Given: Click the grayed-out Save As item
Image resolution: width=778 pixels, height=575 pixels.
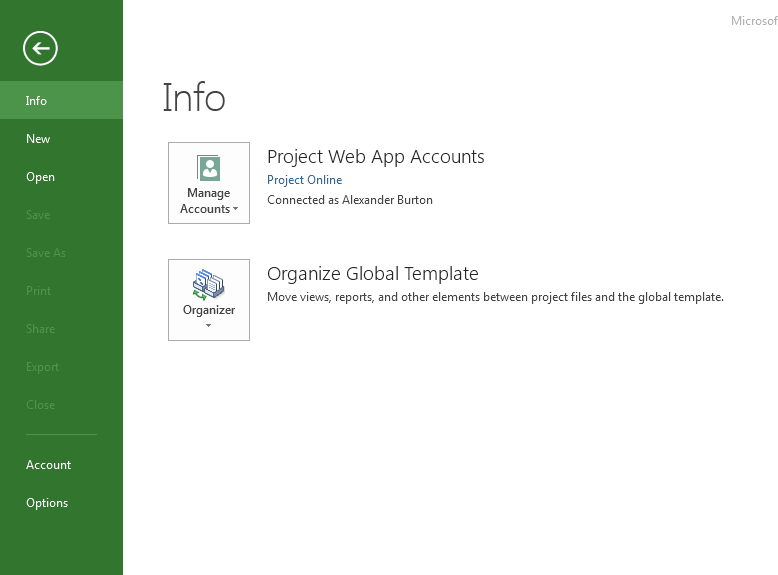Looking at the screenshot, I should coord(62,253).
